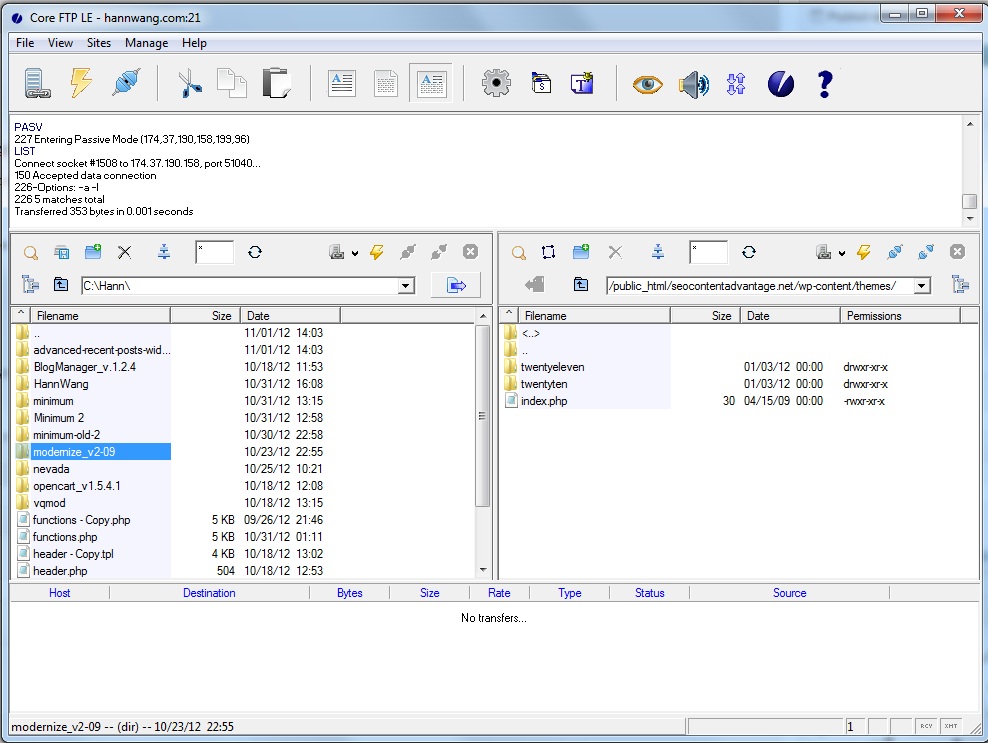Click local pane refresh circular arrow
The width and height of the screenshot is (988, 743).
tap(255, 252)
